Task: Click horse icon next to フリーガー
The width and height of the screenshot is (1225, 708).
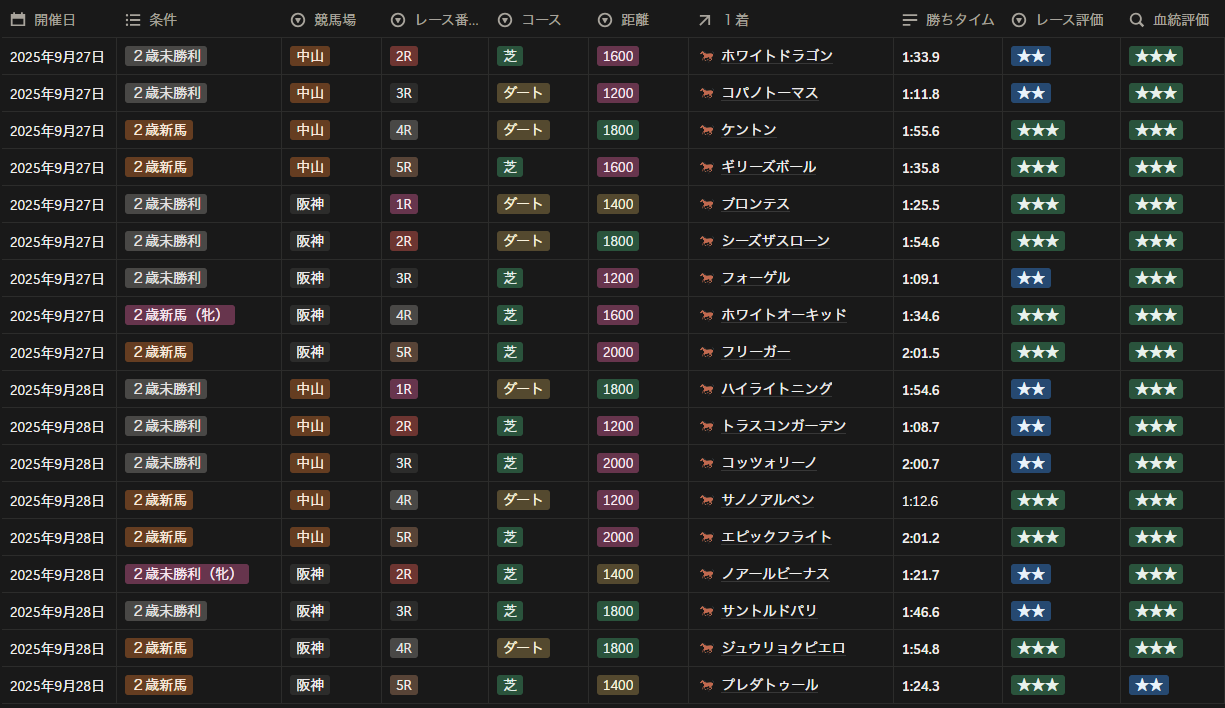Action: pos(707,353)
